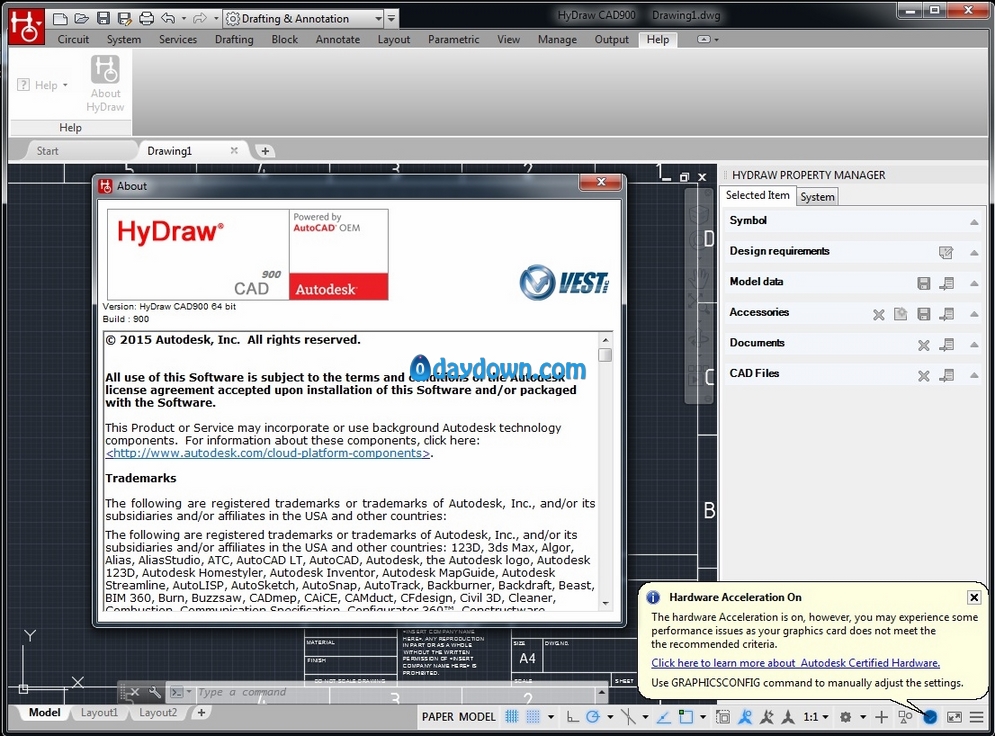Screen dimensions: 995x736
Task: Remove document using X in Documents row
Action: point(924,345)
